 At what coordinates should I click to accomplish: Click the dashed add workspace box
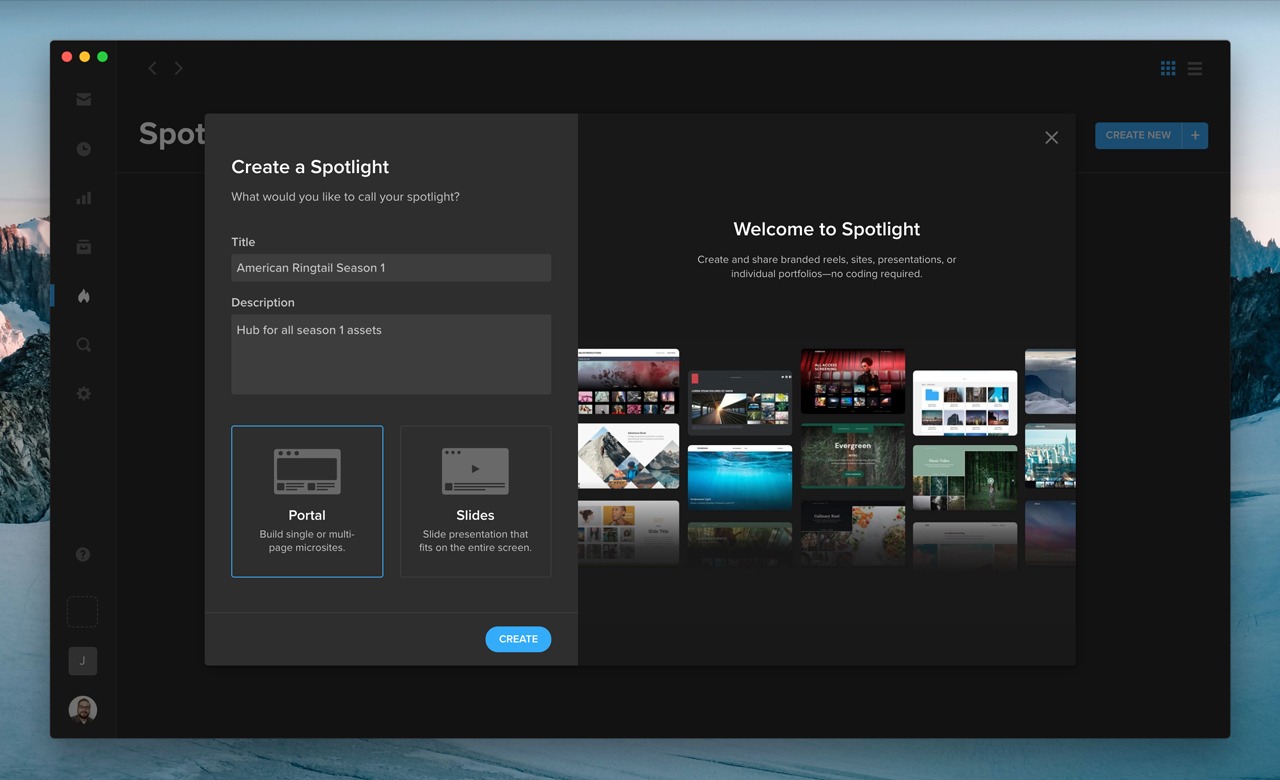click(82, 612)
